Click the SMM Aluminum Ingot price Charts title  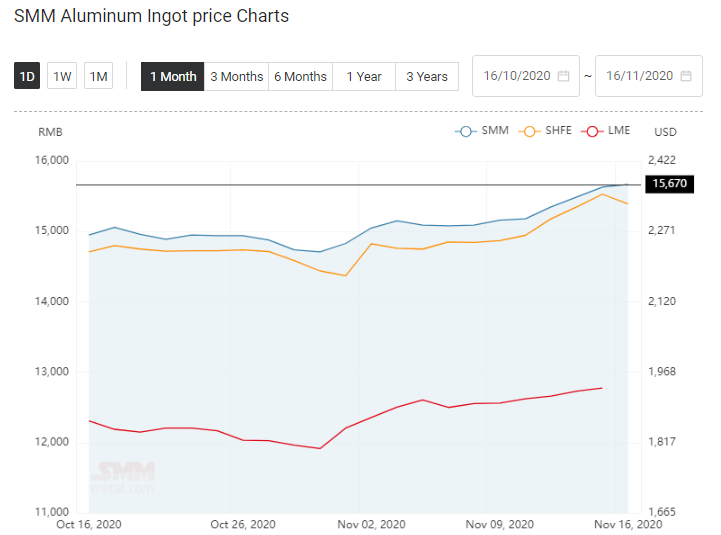[151, 16]
